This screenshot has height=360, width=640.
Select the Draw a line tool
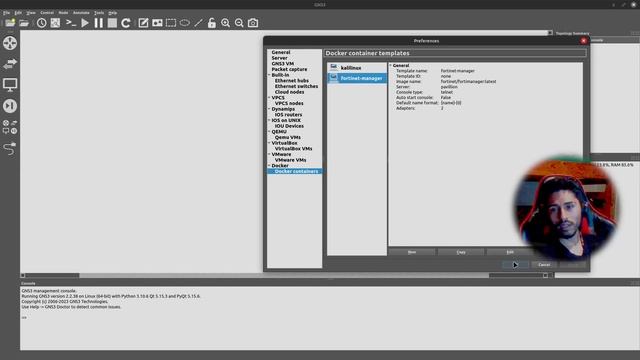pos(198,23)
